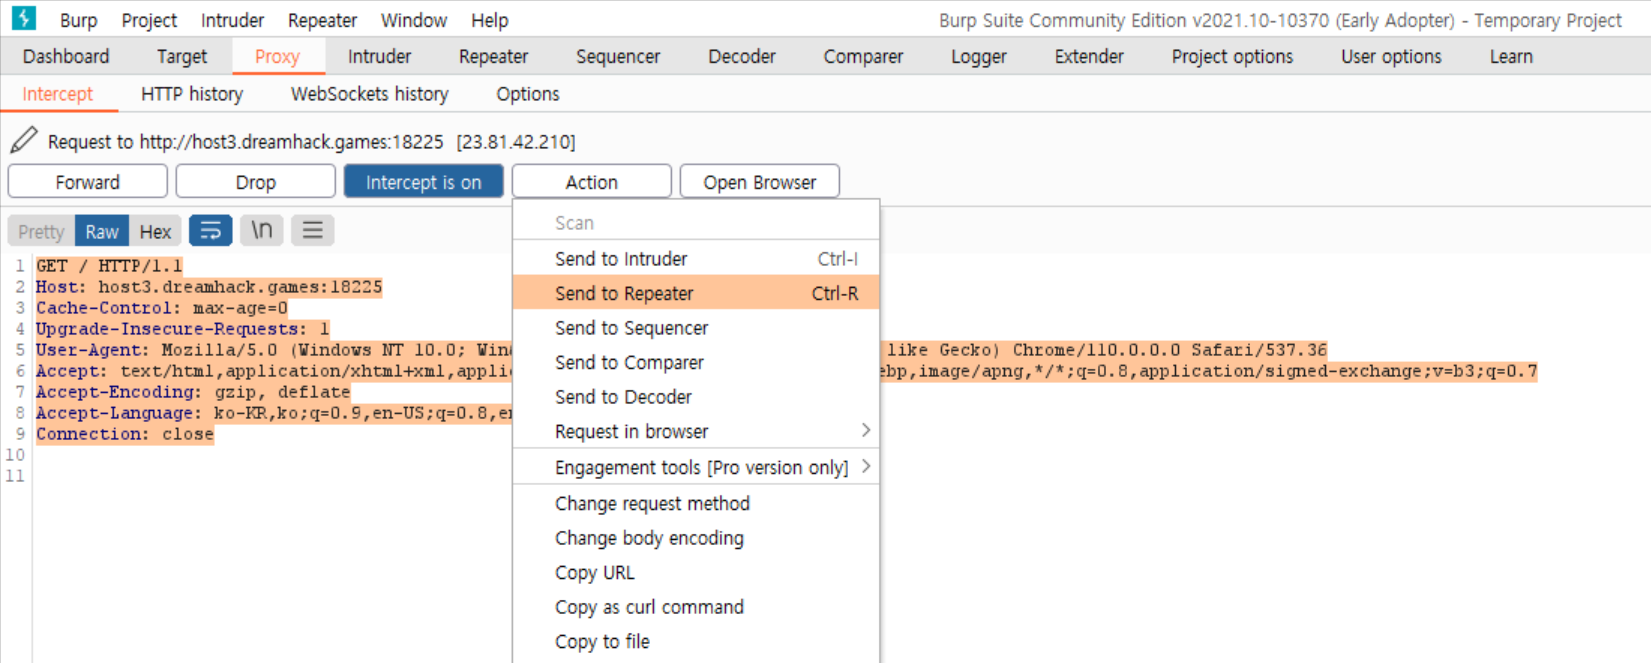Expand the Engagement tools submenu
Image resolution: width=1651 pixels, height=663 pixels.
point(696,467)
